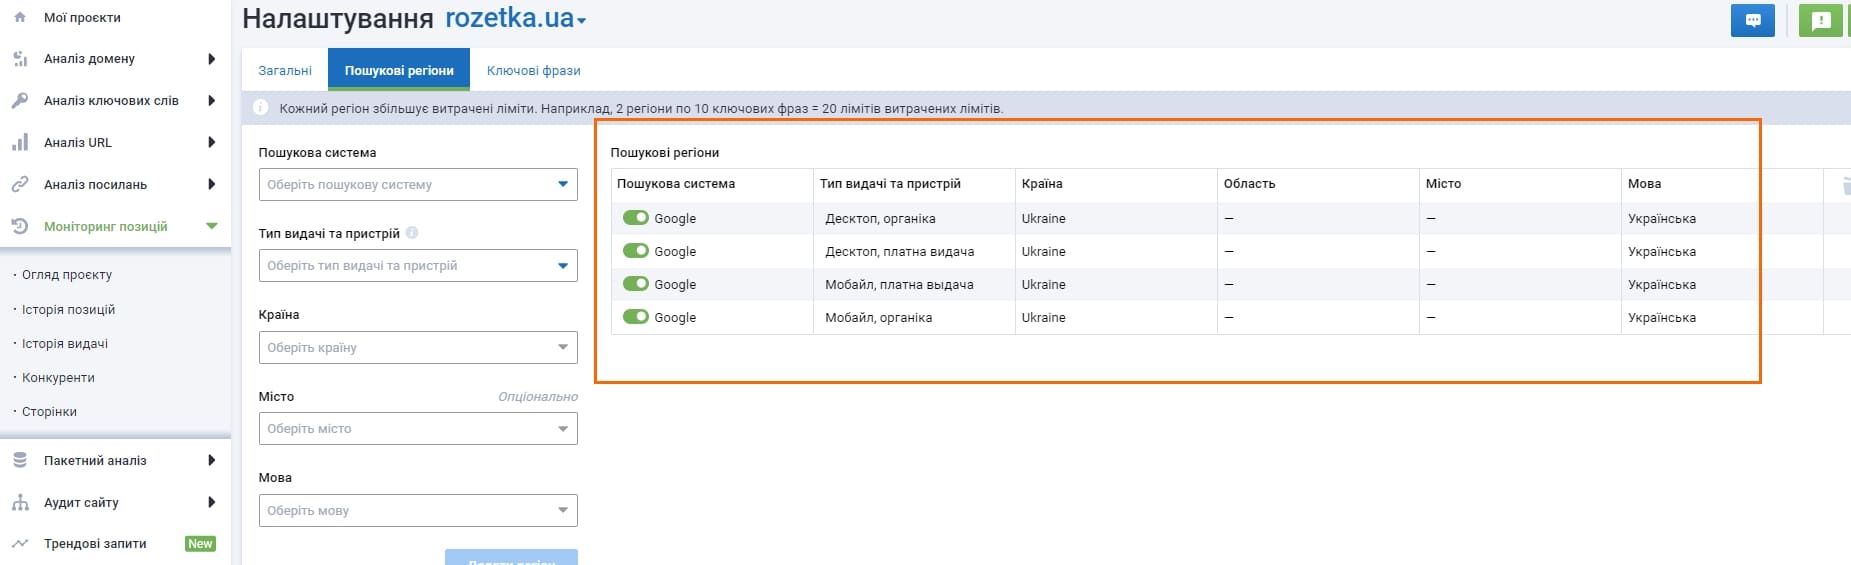The width and height of the screenshot is (1851, 565).
Task: Click the New badge next to Трендові запити
Action: (200, 544)
